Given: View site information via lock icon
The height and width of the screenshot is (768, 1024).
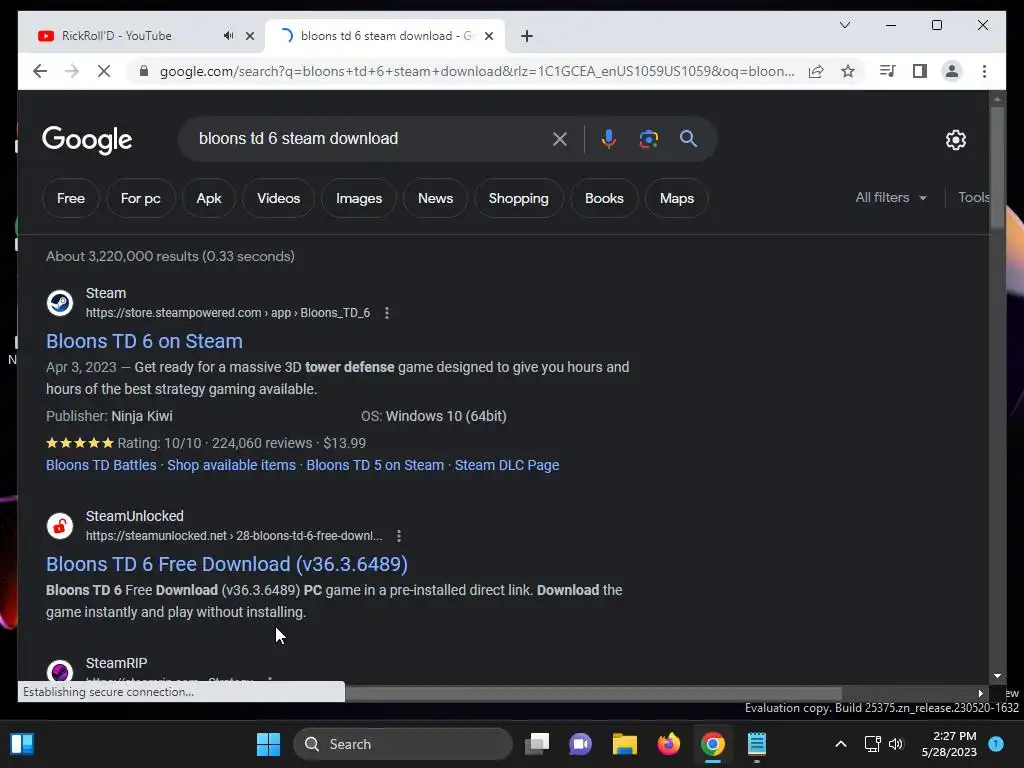Looking at the screenshot, I should pos(144,71).
